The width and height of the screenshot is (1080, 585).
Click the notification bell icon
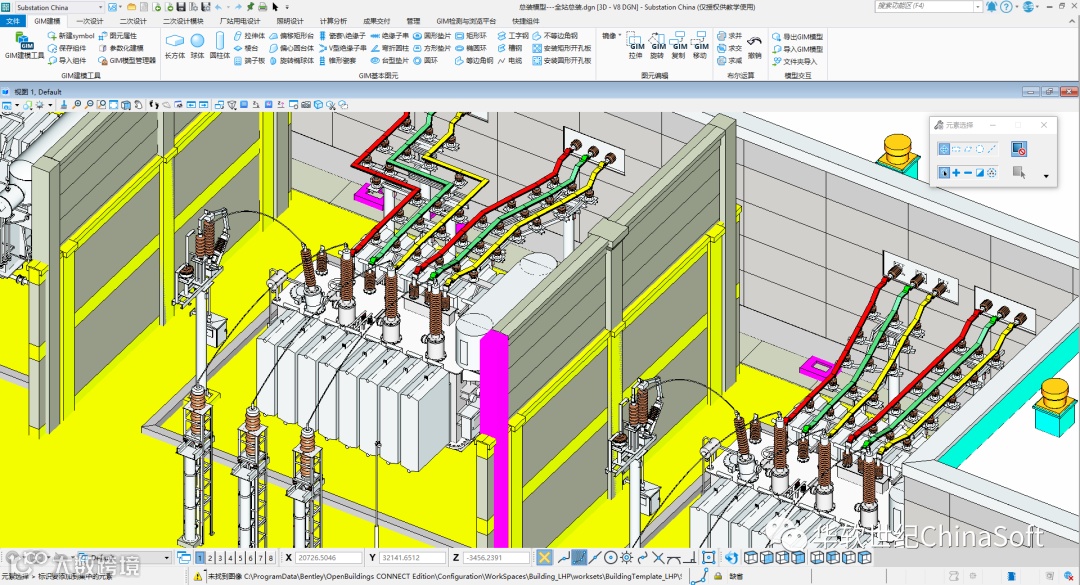(991, 7)
